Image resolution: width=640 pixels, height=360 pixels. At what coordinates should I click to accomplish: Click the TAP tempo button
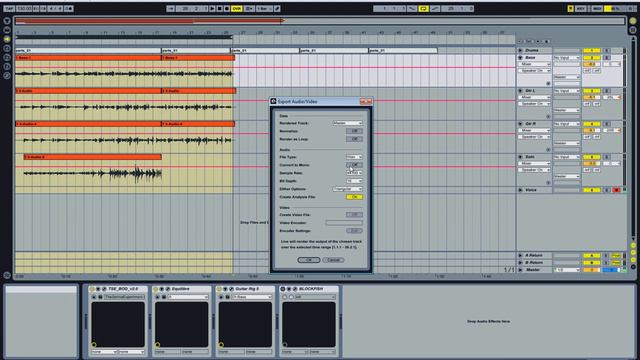(9, 9)
